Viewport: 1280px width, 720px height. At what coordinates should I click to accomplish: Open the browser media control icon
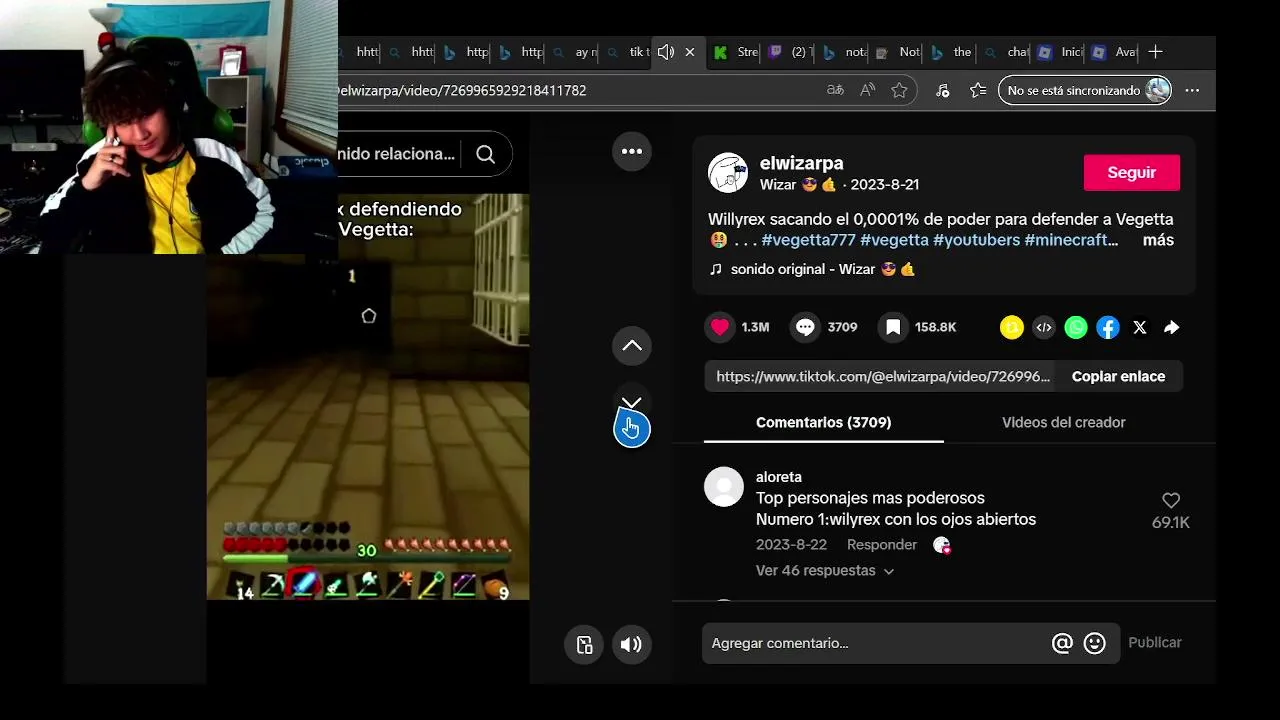tap(942, 90)
